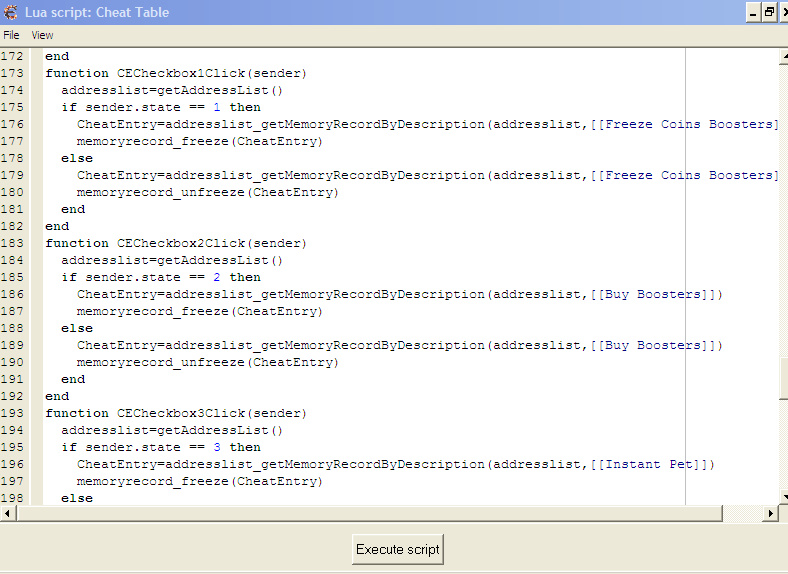Click the horizontal scrollbar right arrow

(770, 513)
